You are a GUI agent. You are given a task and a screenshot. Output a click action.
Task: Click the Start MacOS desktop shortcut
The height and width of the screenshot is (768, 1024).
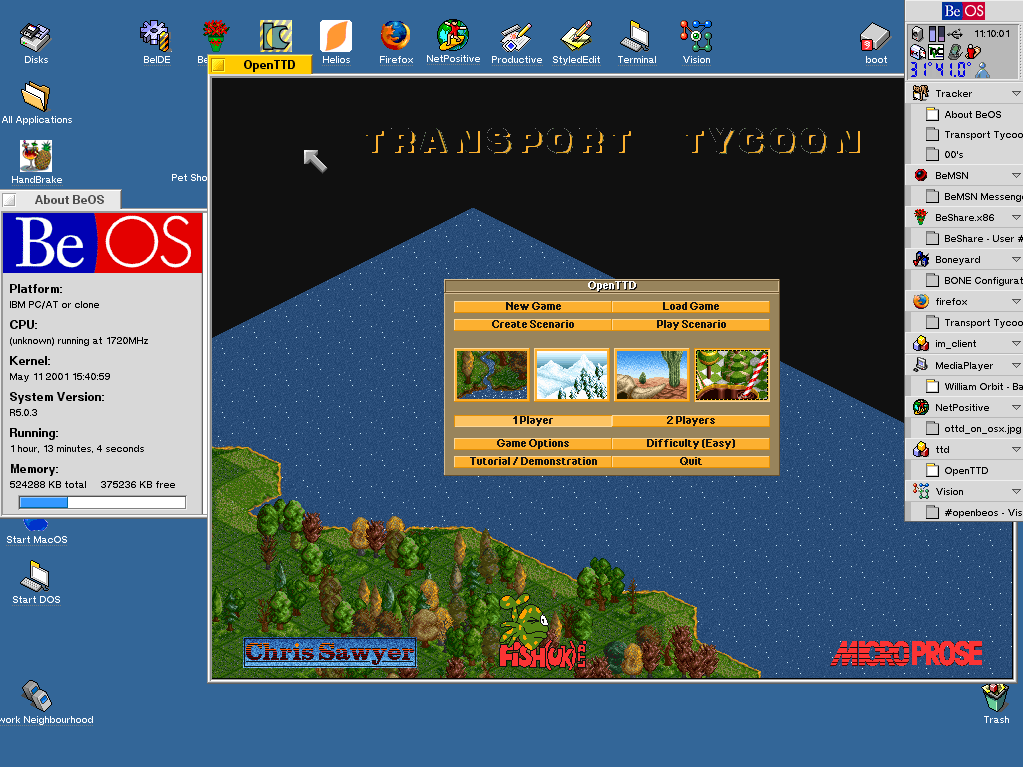pyautogui.click(x=37, y=534)
